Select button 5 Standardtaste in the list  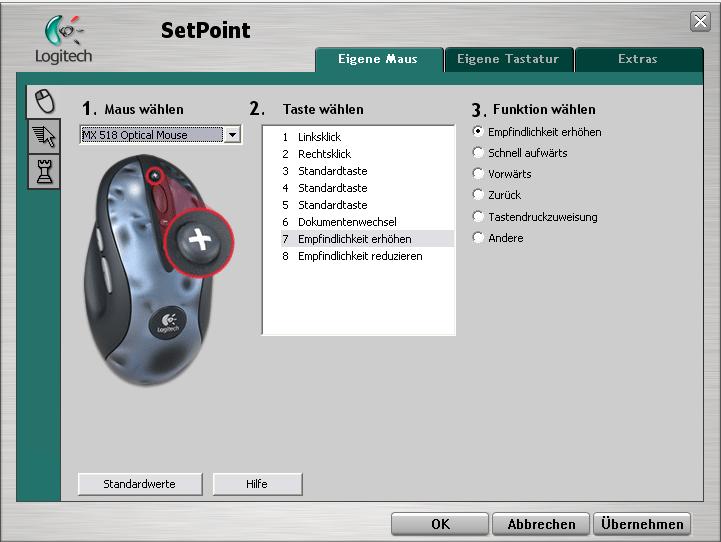[367, 205]
